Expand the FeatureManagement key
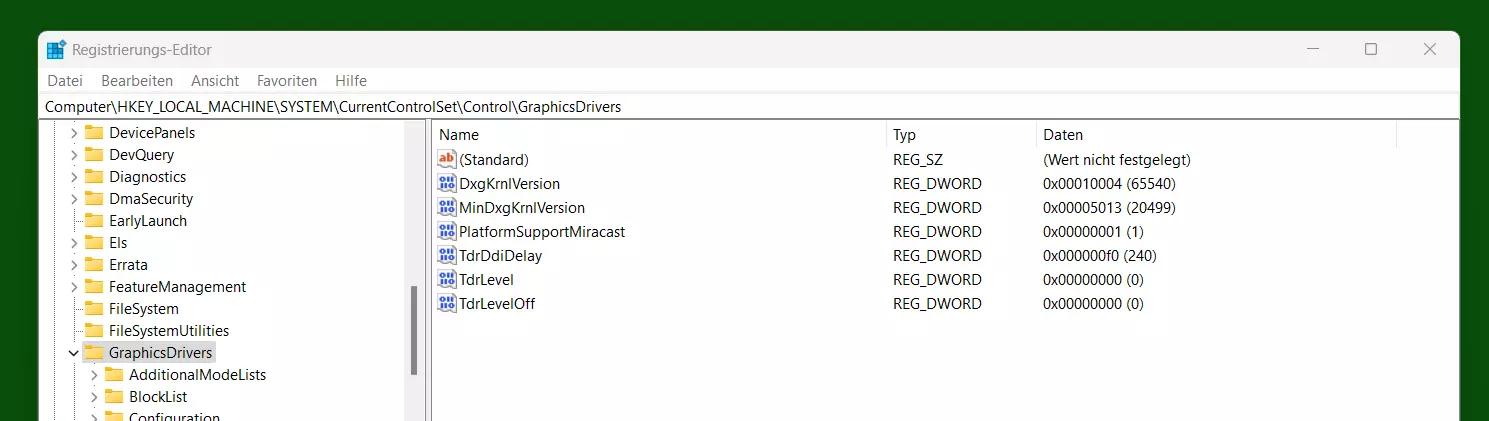The height and width of the screenshot is (421, 1489). click(x=73, y=287)
